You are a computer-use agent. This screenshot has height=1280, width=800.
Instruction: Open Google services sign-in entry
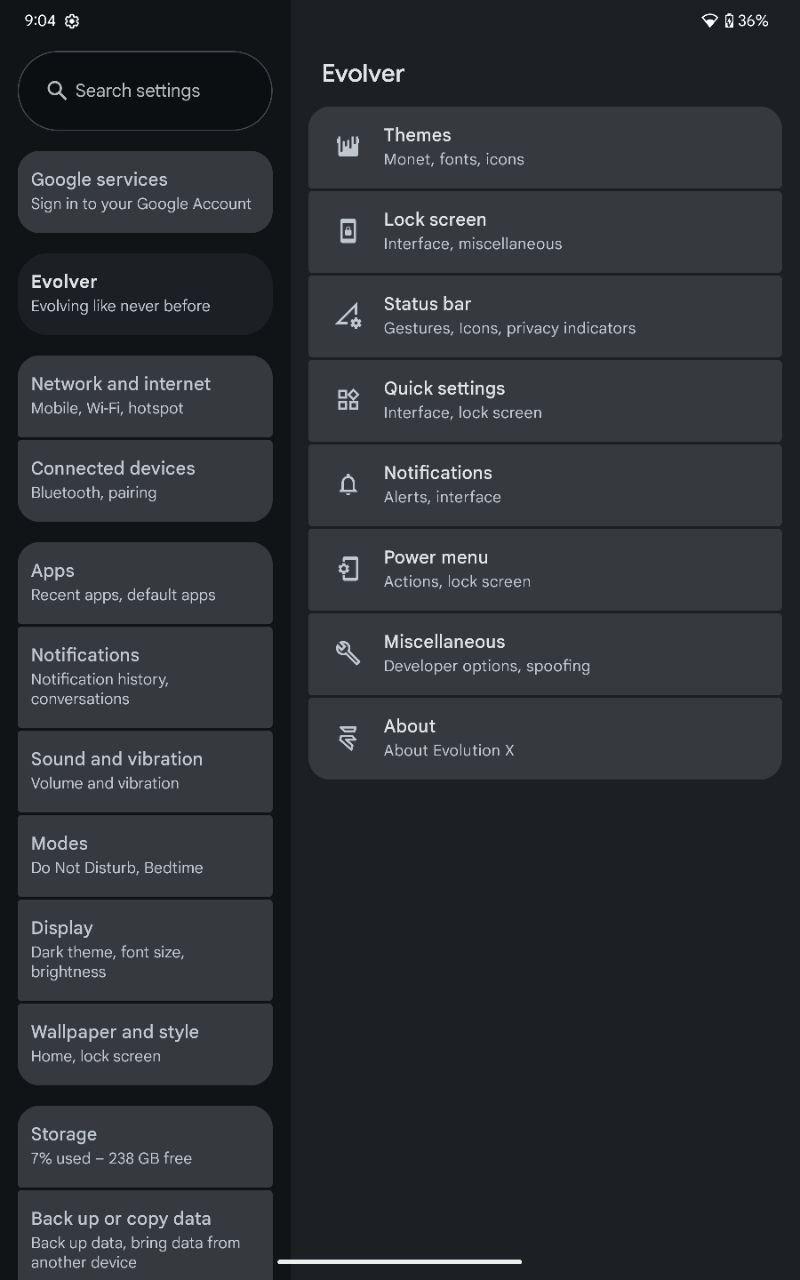pos(145,192)
